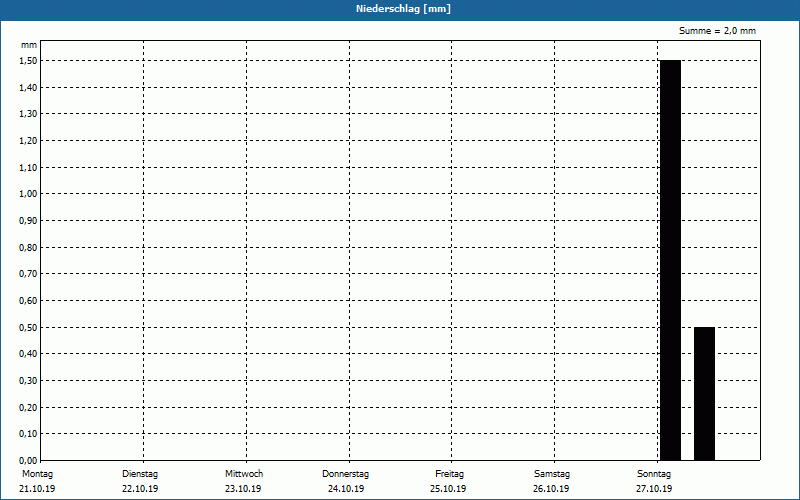Click the 0,40 y-axis value
800x500 pixels.
click(28, 354)
